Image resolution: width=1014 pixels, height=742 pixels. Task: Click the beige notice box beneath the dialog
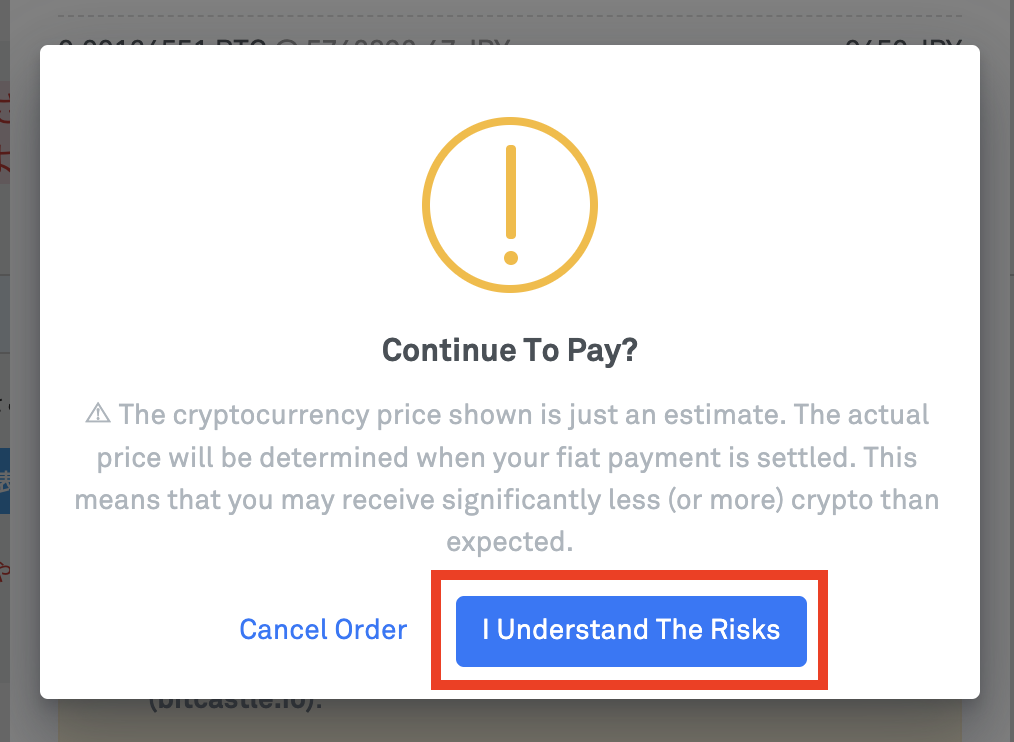pyautogui.click(x=510, y=720)
